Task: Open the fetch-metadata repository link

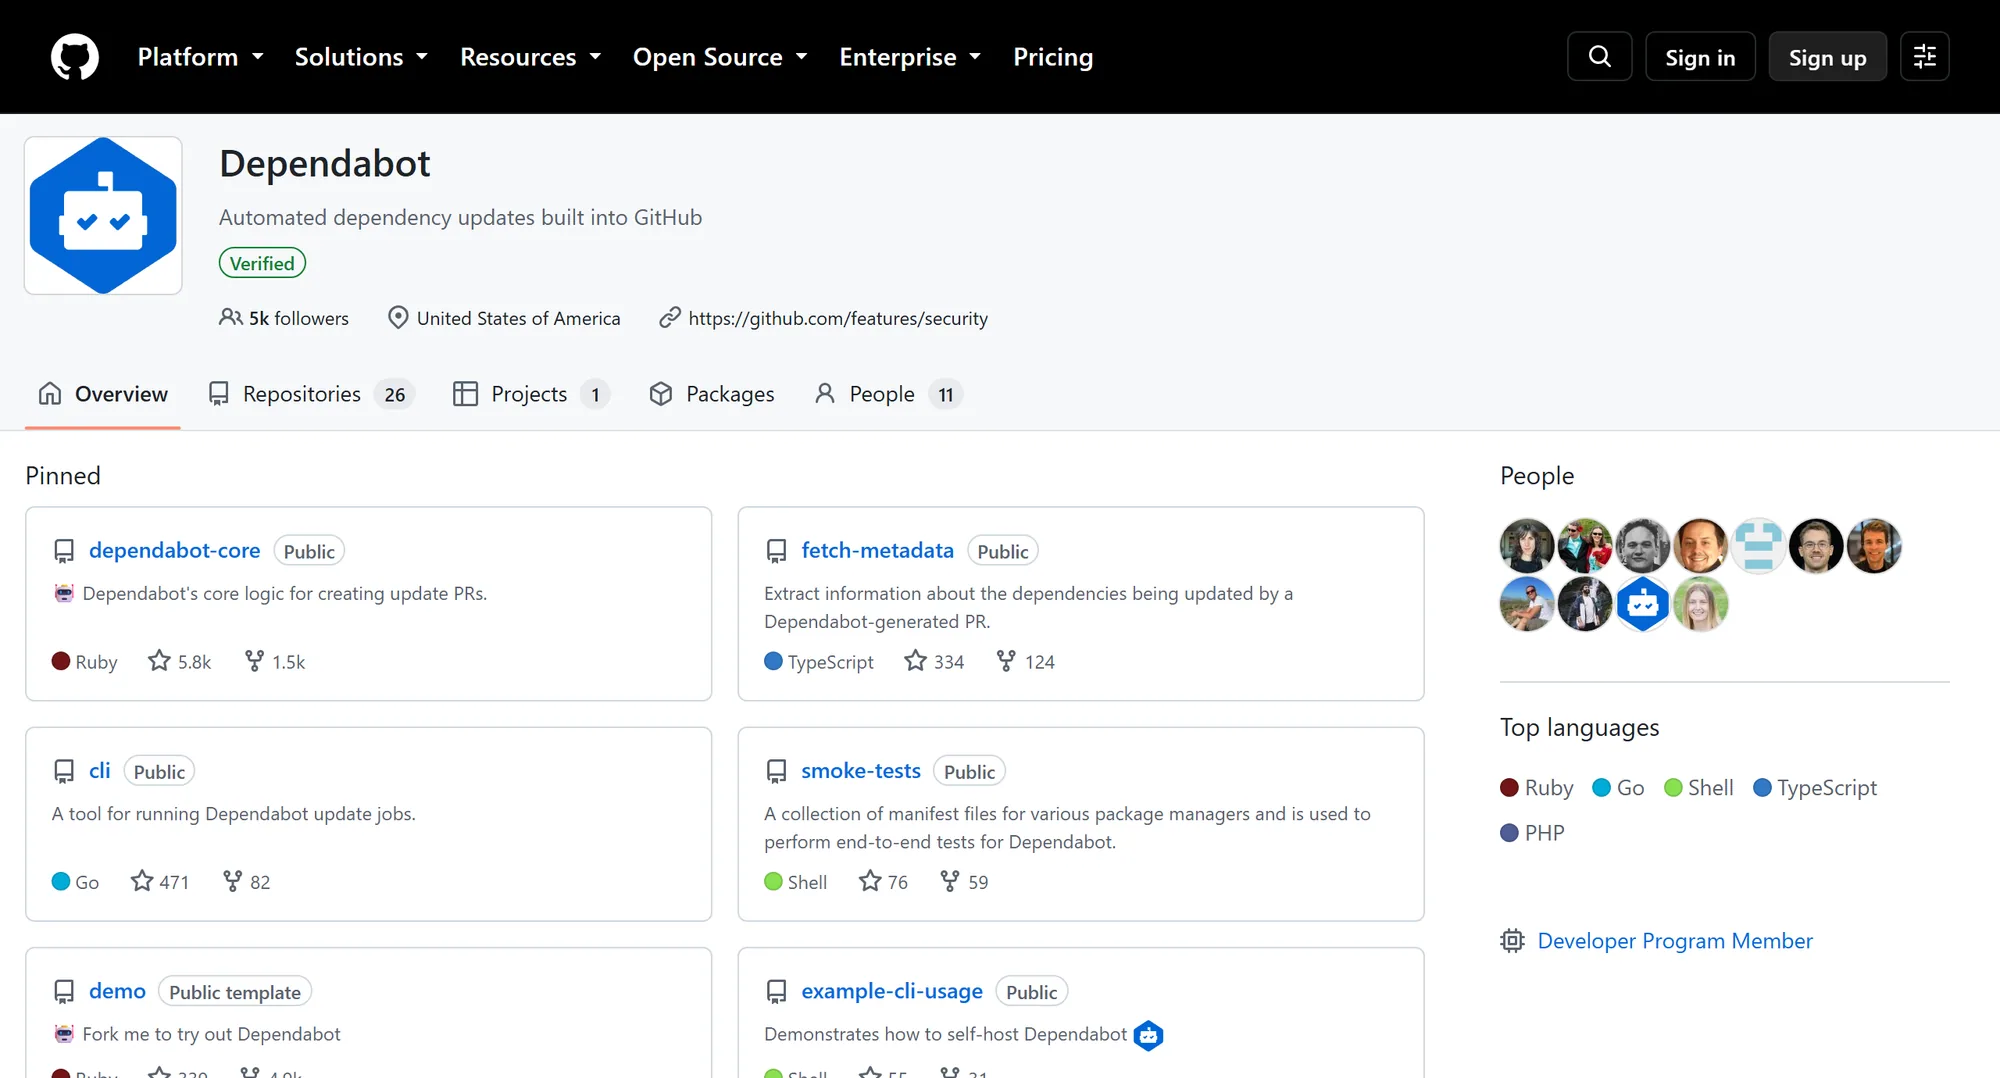Action: tap(877, 550)
